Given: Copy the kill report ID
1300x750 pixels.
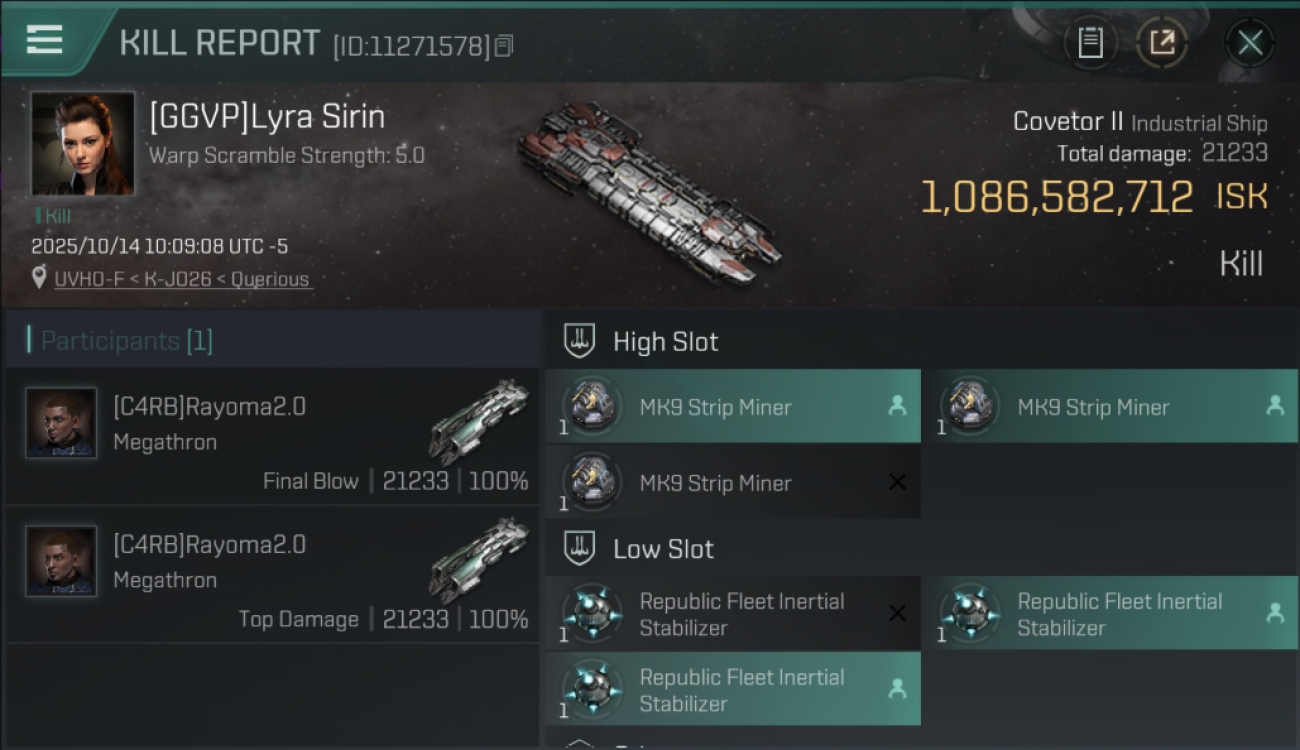Looking at the screenshot, I should pos(504,45).
